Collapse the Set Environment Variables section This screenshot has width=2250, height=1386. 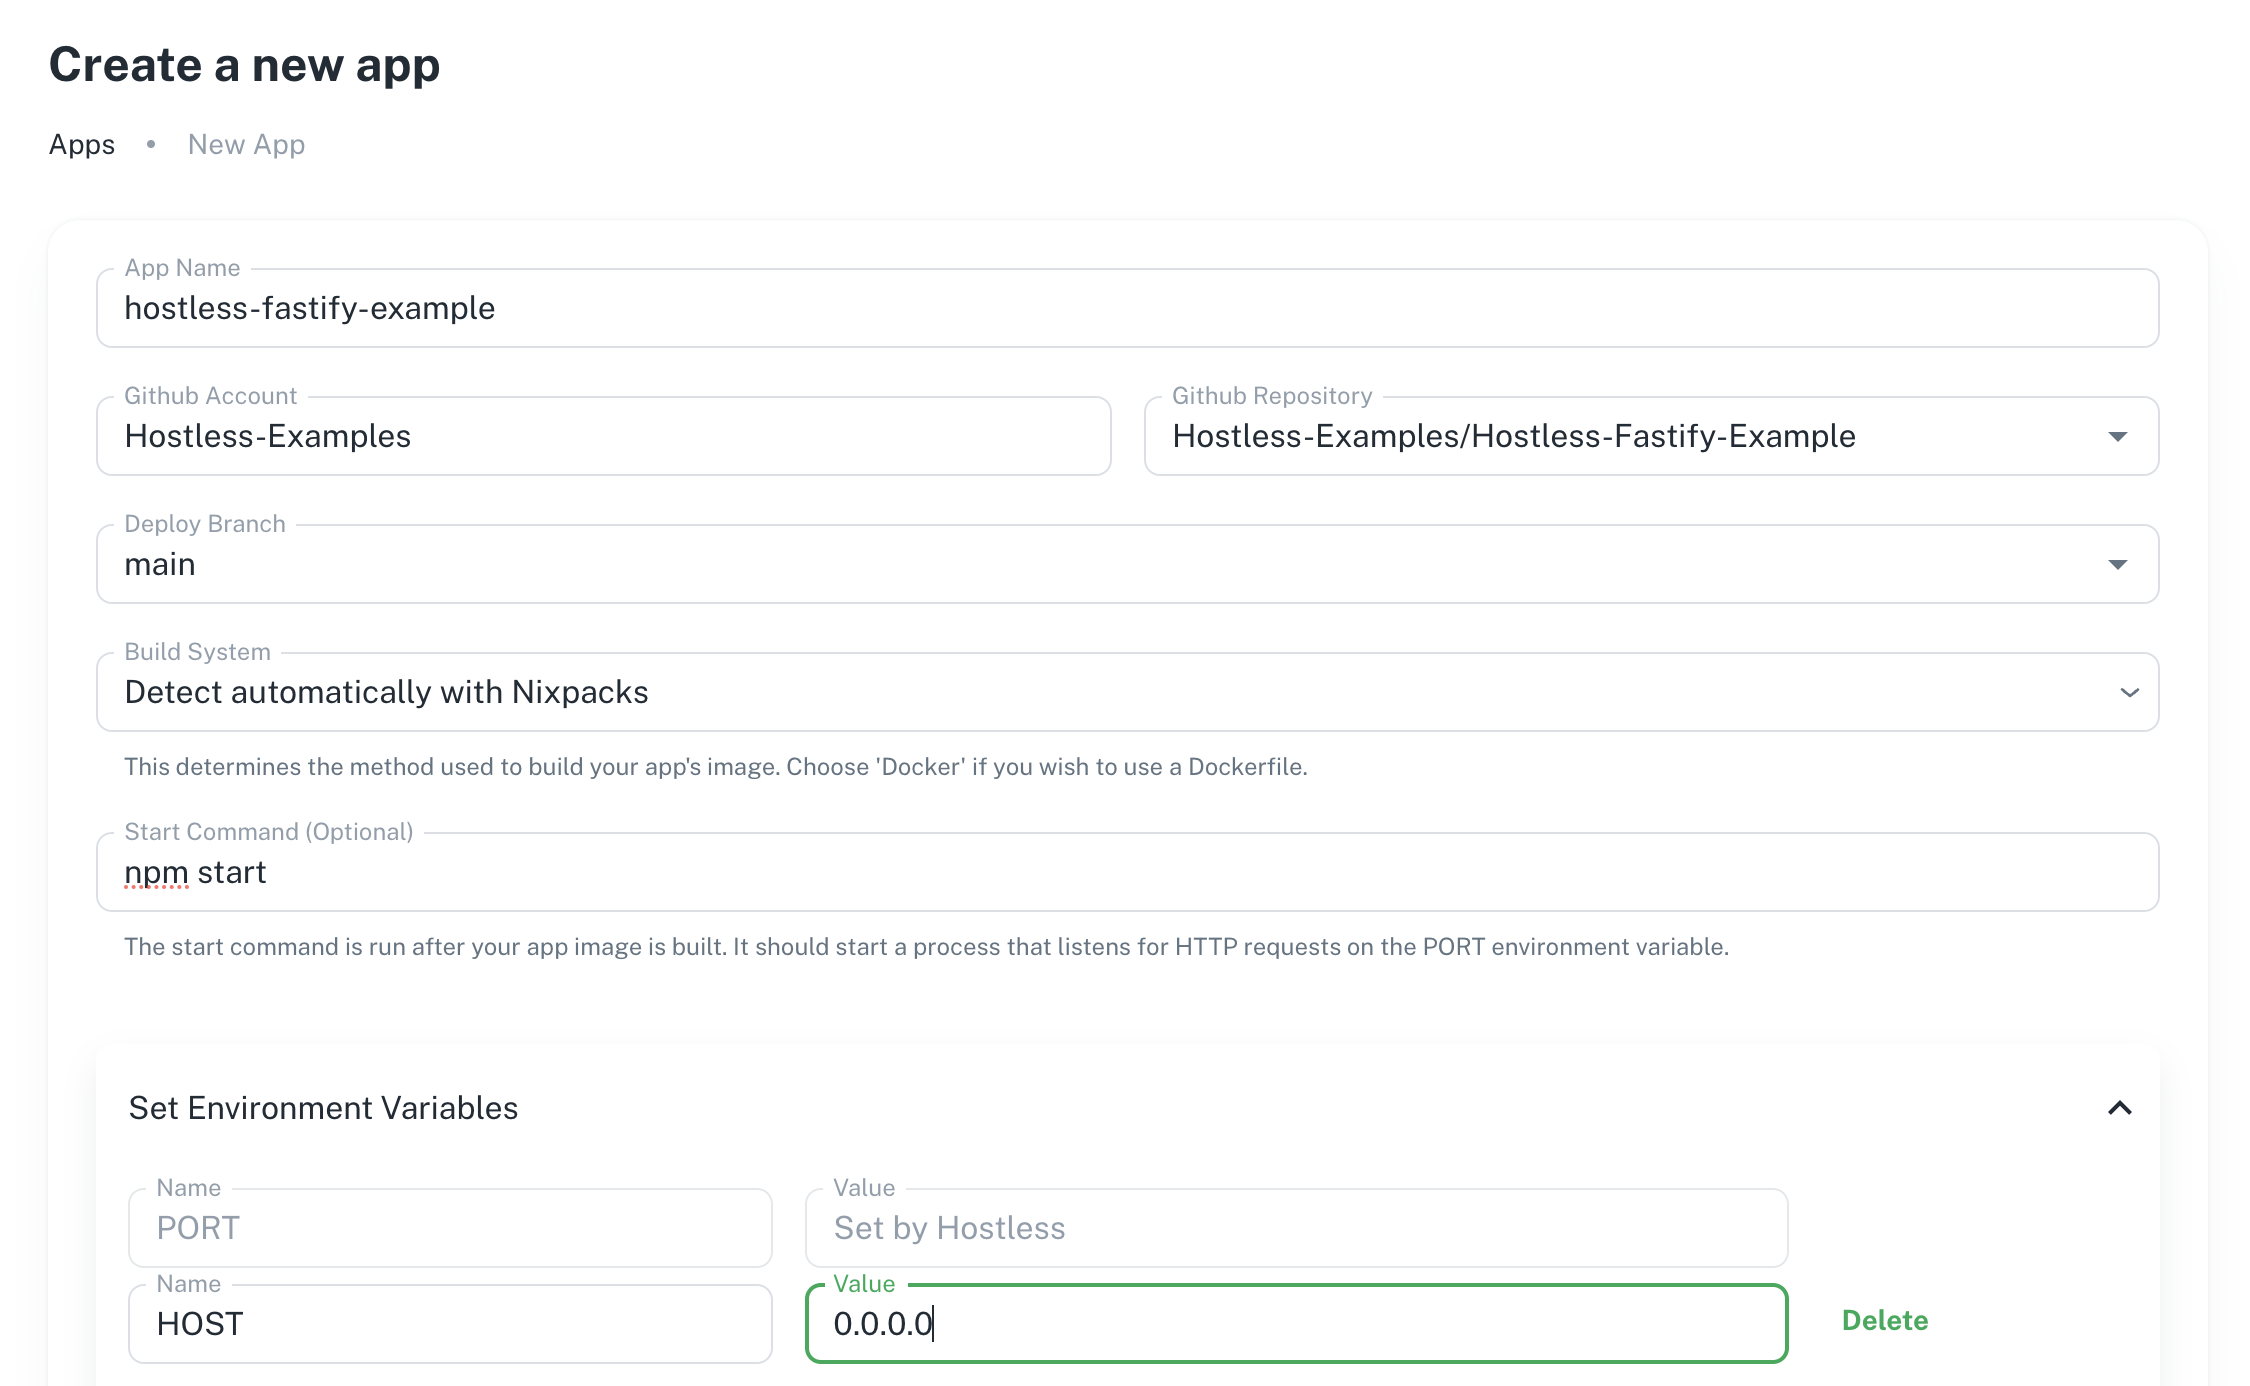pyautogui.click(x=2119, y=1108)
